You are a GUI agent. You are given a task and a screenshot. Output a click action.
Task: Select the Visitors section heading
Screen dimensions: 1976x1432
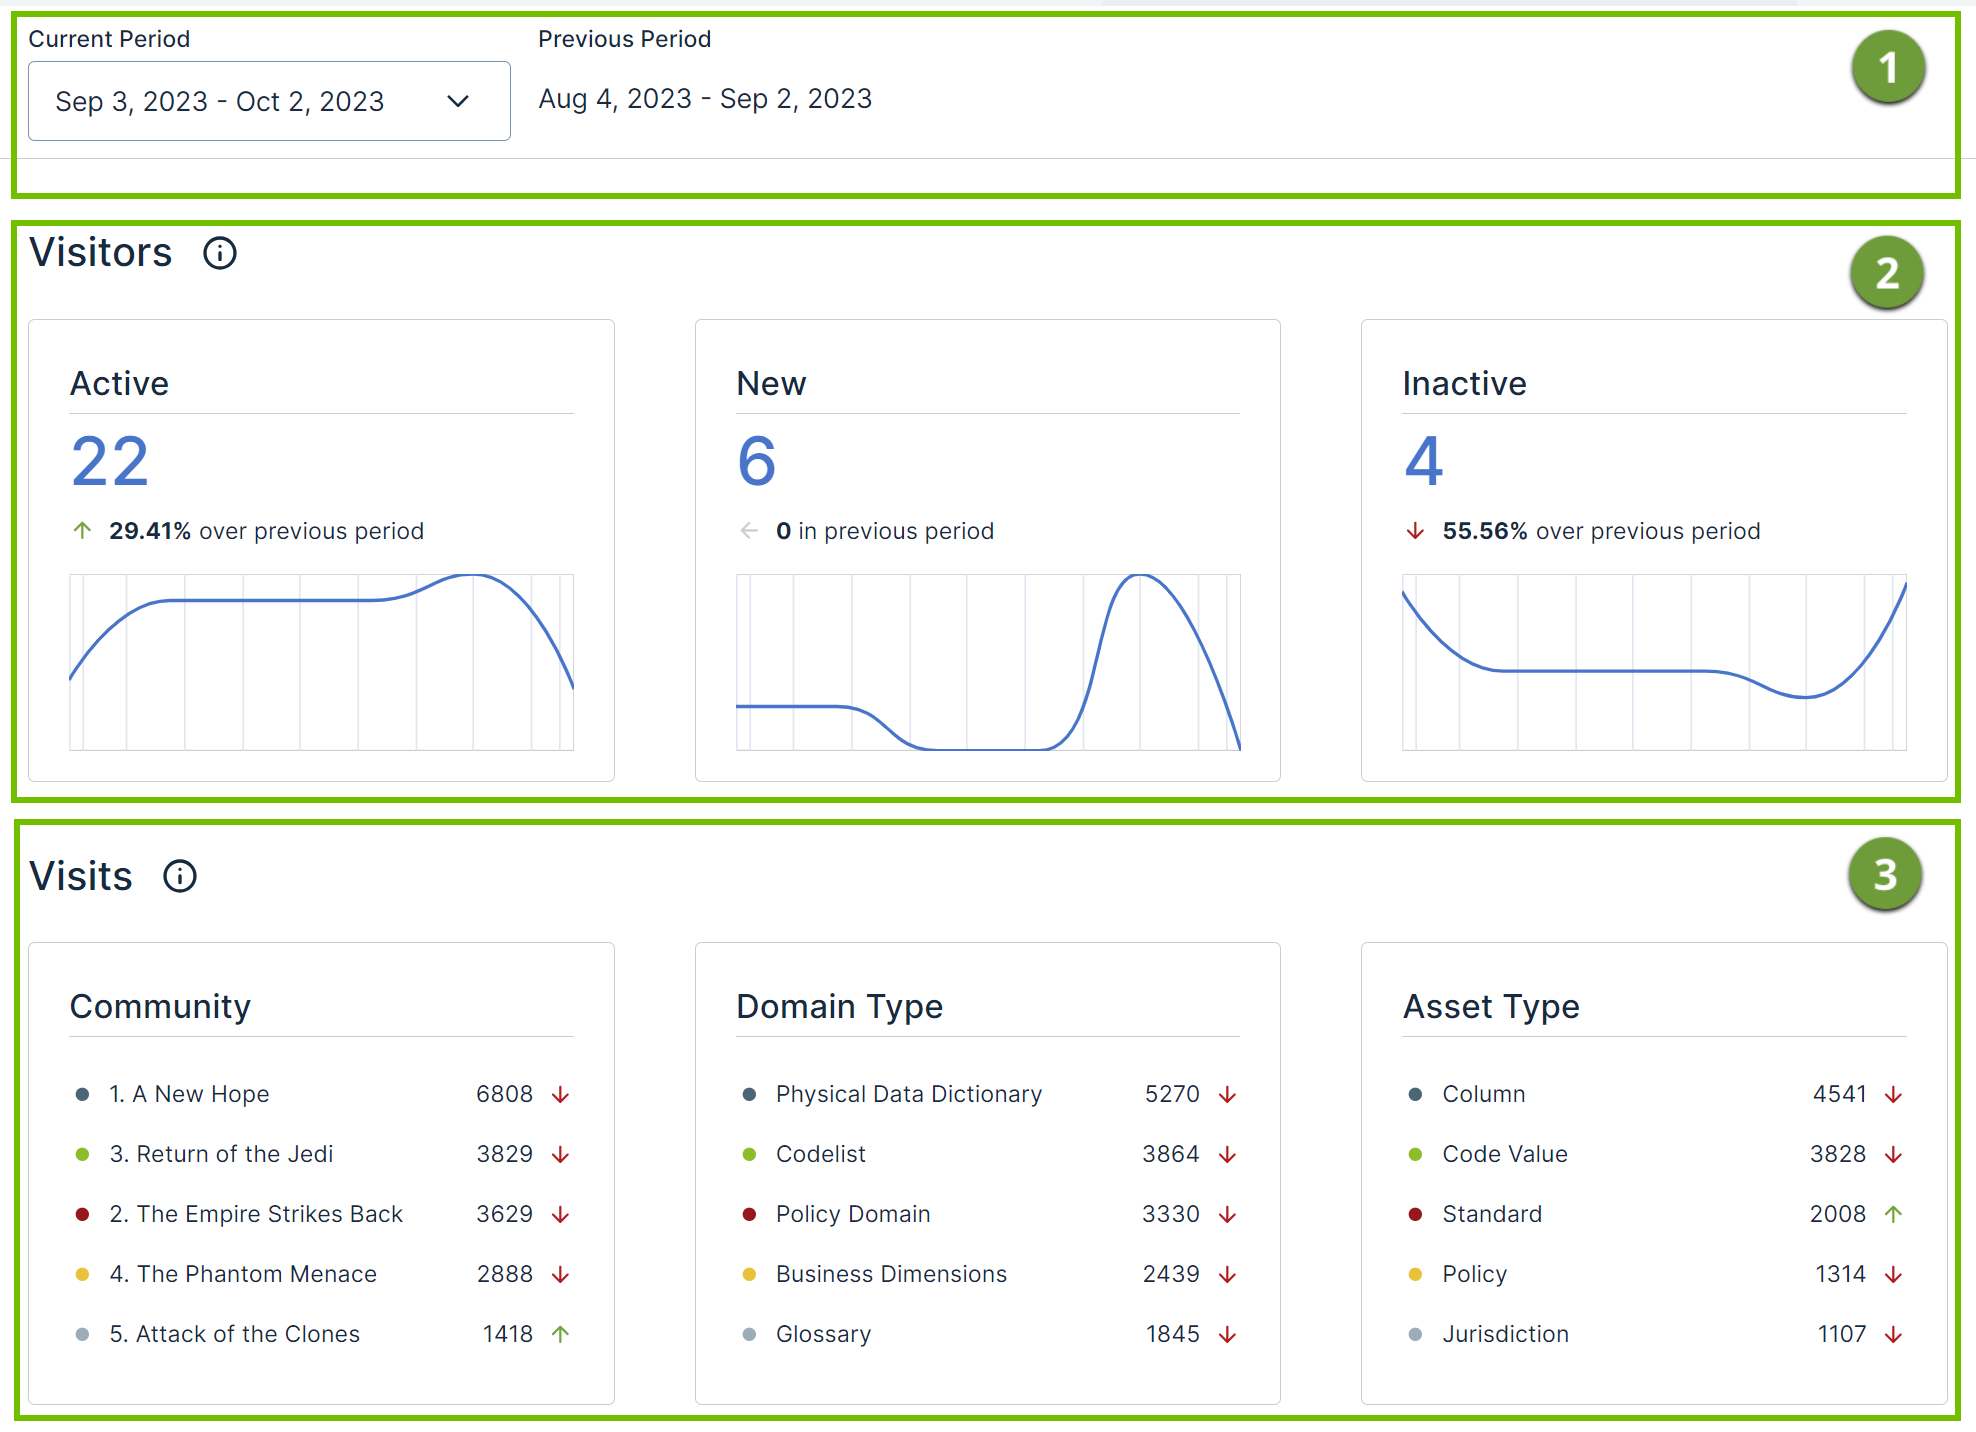(x=100, y=252)
